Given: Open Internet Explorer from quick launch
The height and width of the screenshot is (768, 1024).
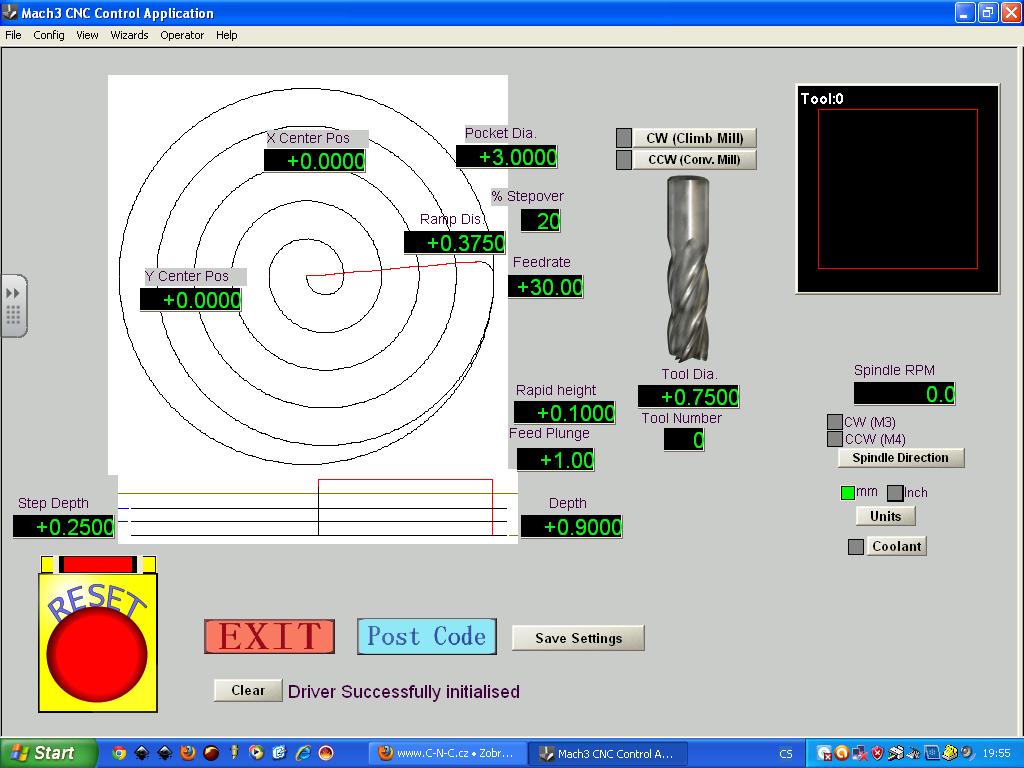Looking at the screenshot, I should click(302, 753).
